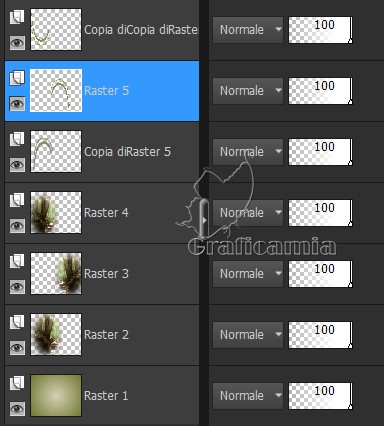
Task: Click the panel splitter arrow handle
Action: [x=204, y=220]
